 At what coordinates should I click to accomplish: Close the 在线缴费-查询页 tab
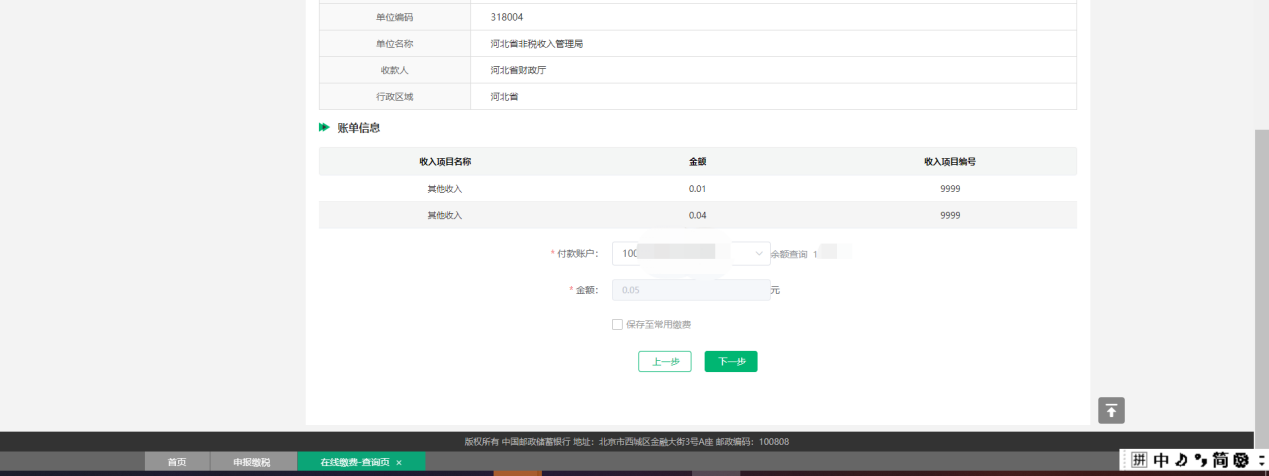(x=399, y=462)
